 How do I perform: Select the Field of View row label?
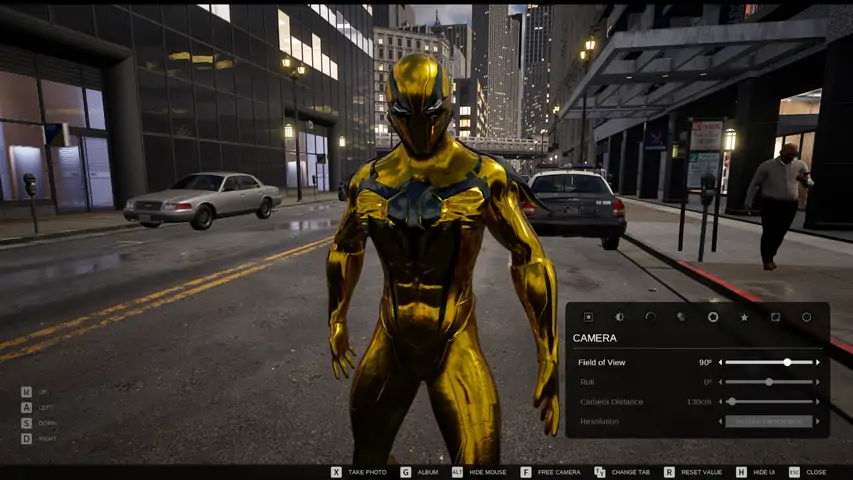602,362
